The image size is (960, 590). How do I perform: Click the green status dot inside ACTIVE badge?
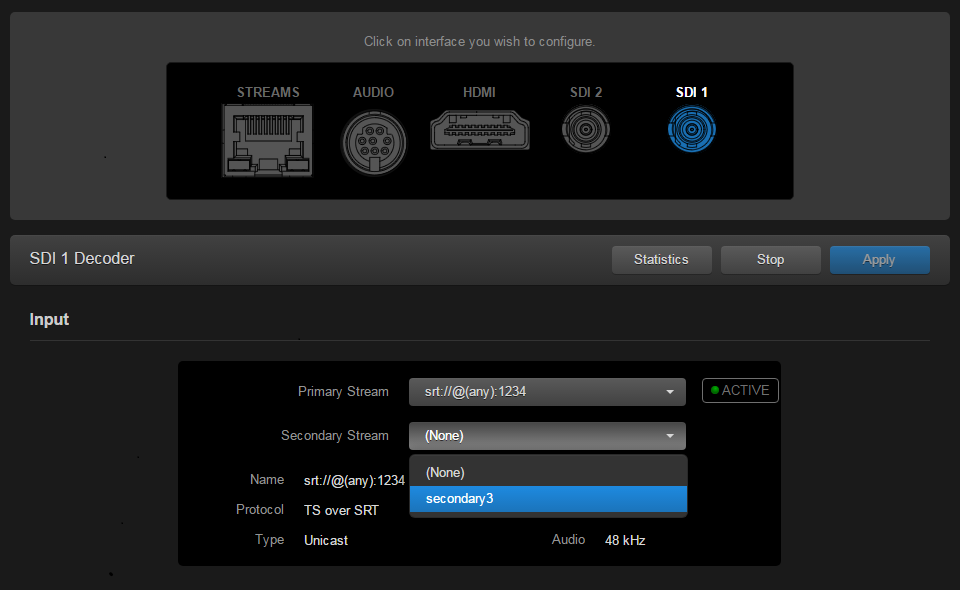point(714,390)
